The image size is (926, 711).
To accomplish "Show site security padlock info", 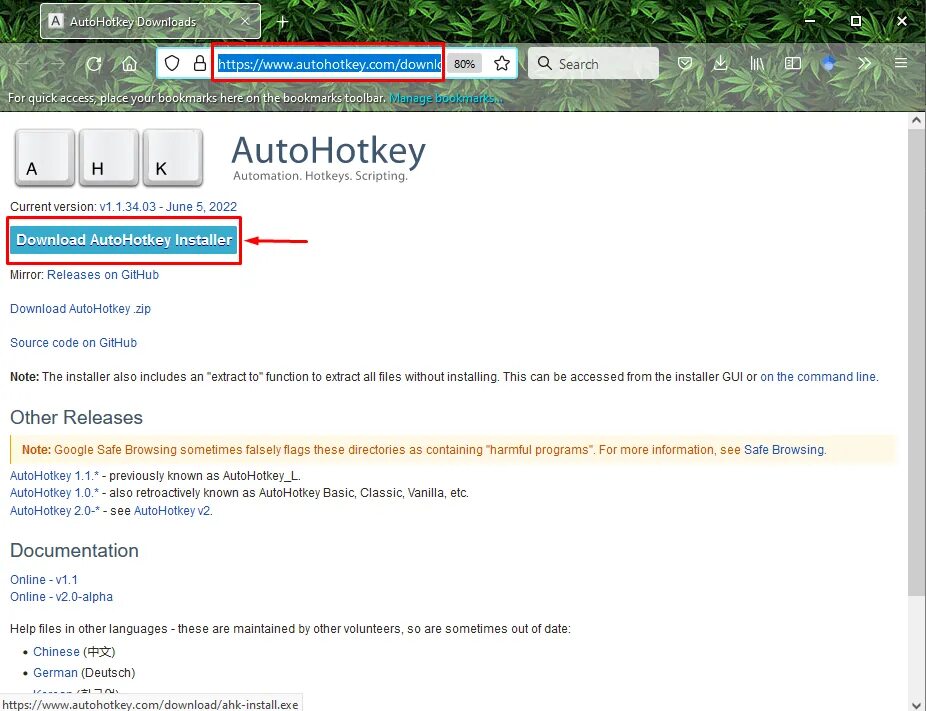I will pos(200,63).
